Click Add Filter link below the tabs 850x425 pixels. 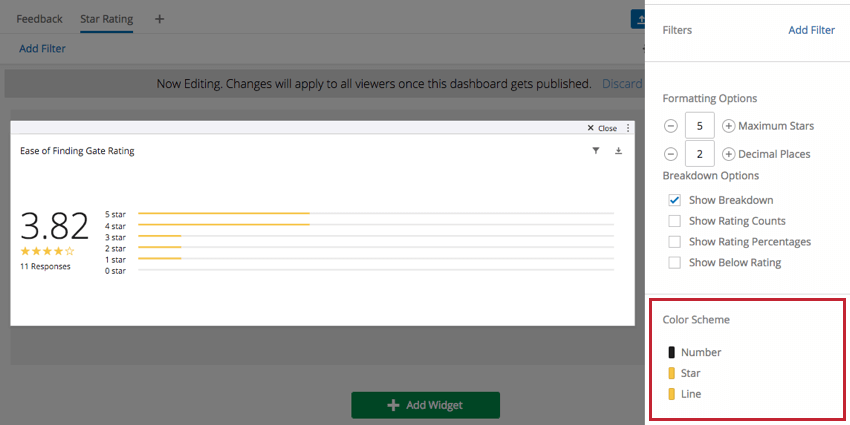click(42, 49)
